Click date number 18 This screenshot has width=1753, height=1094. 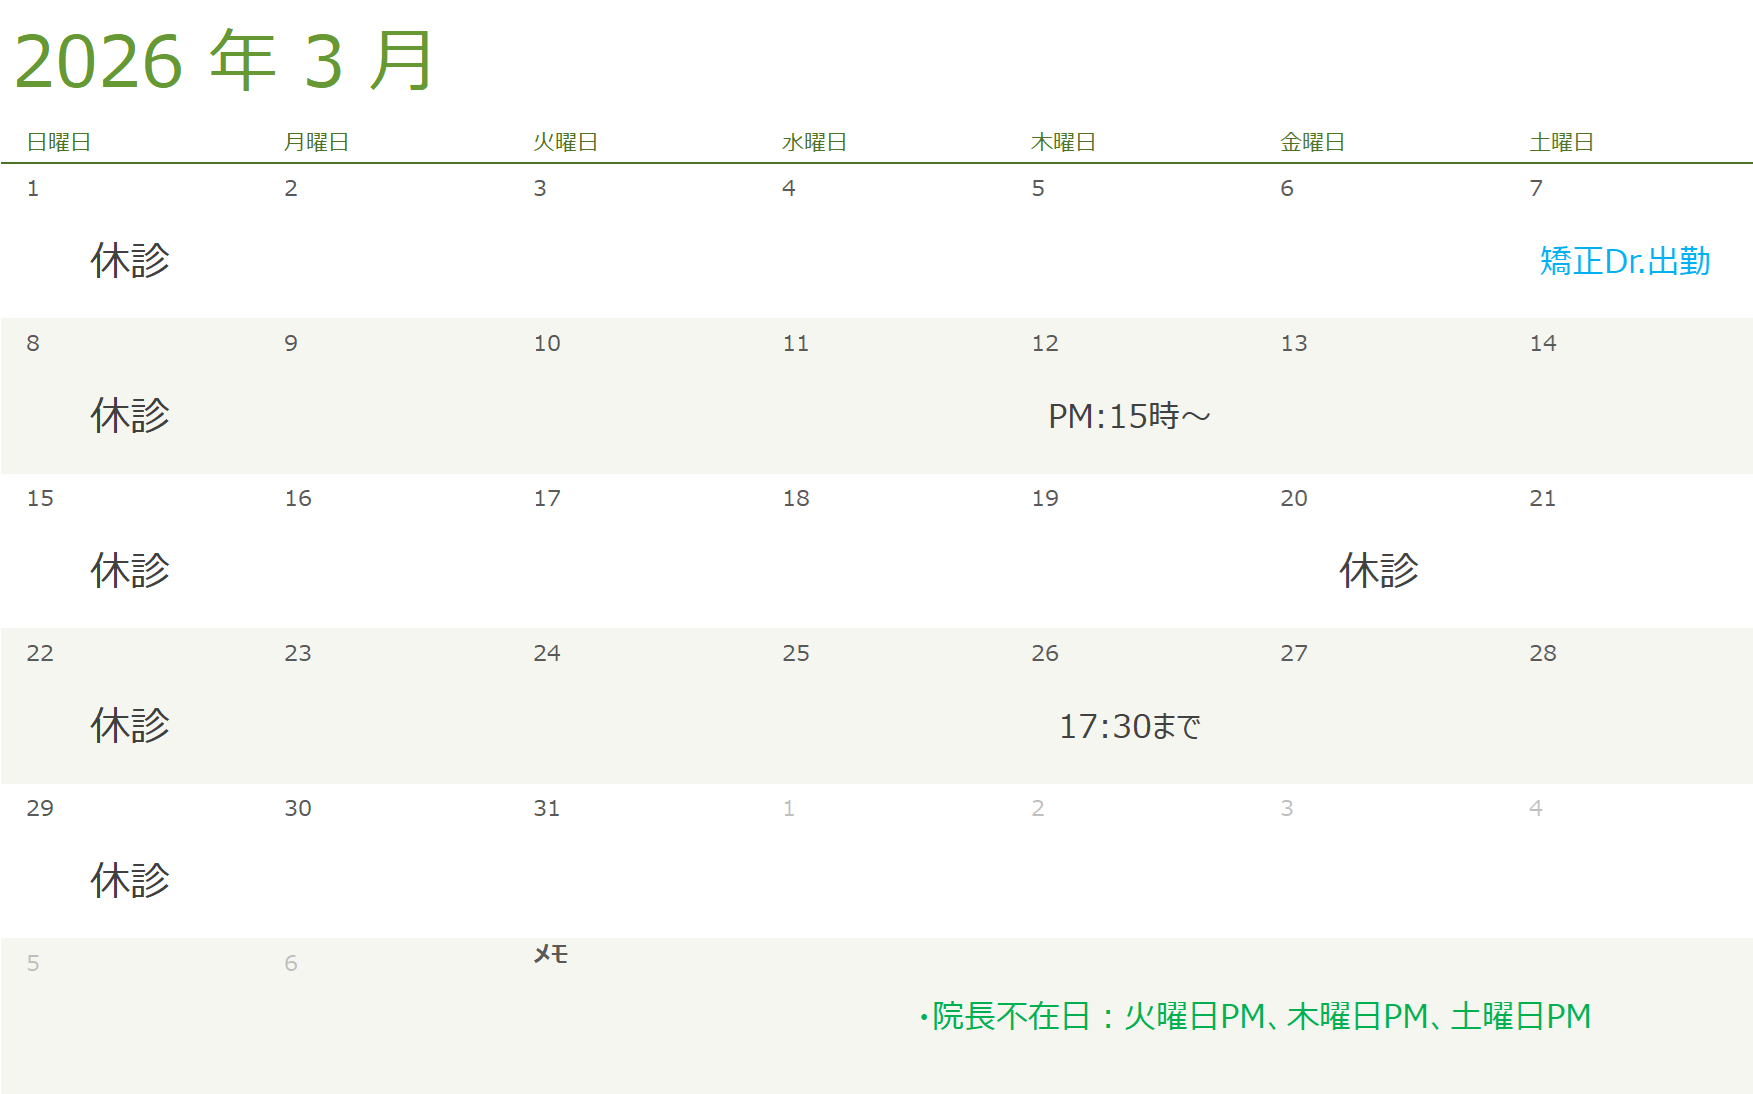(x=796, y=498)
